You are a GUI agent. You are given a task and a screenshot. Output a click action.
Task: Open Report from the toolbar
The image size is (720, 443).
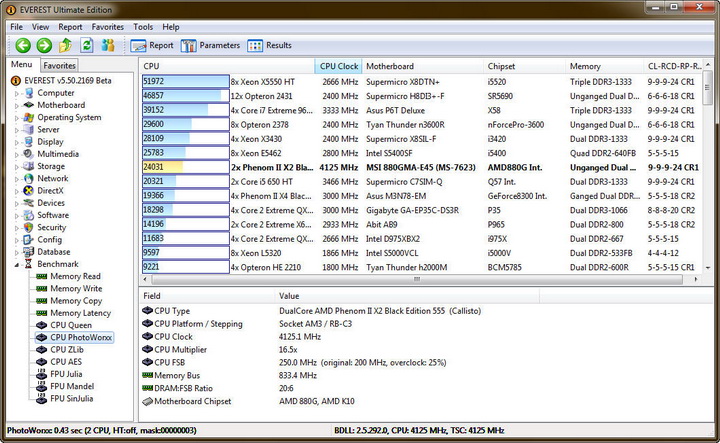tap(152, 45)
